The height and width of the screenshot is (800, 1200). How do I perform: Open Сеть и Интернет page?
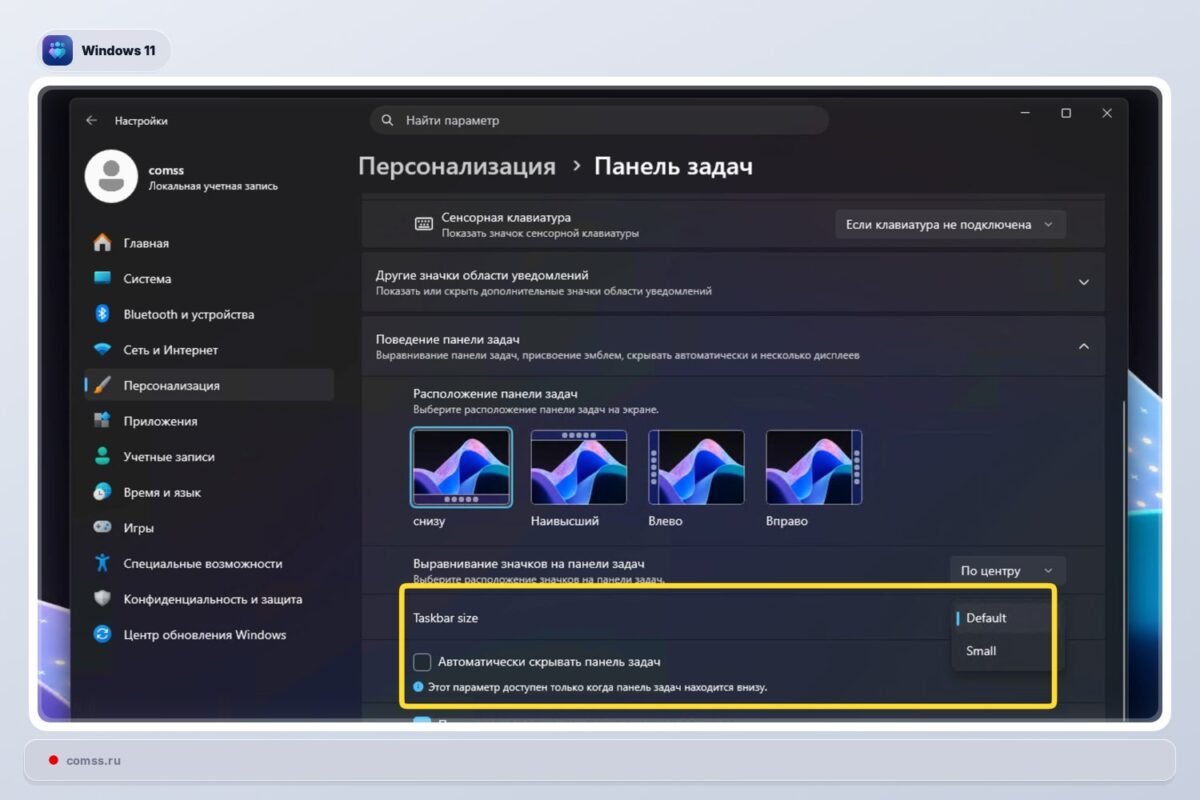209,350
